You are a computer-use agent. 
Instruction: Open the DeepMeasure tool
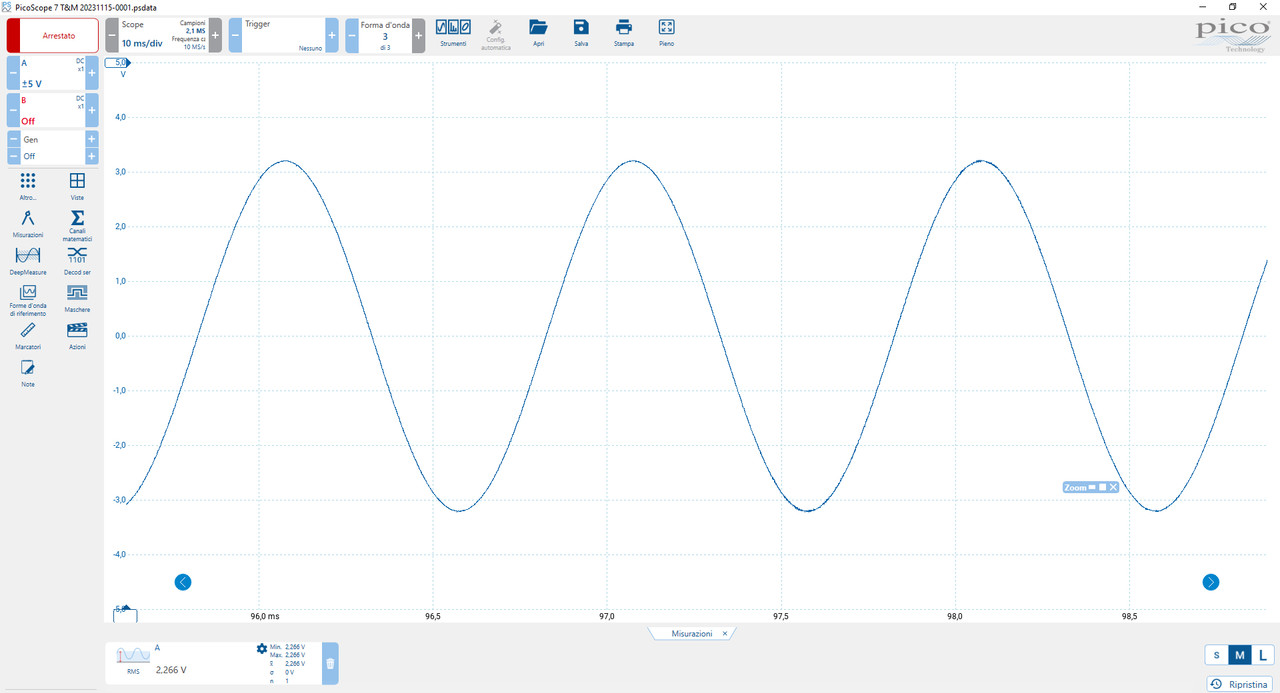tap(28, 260)
